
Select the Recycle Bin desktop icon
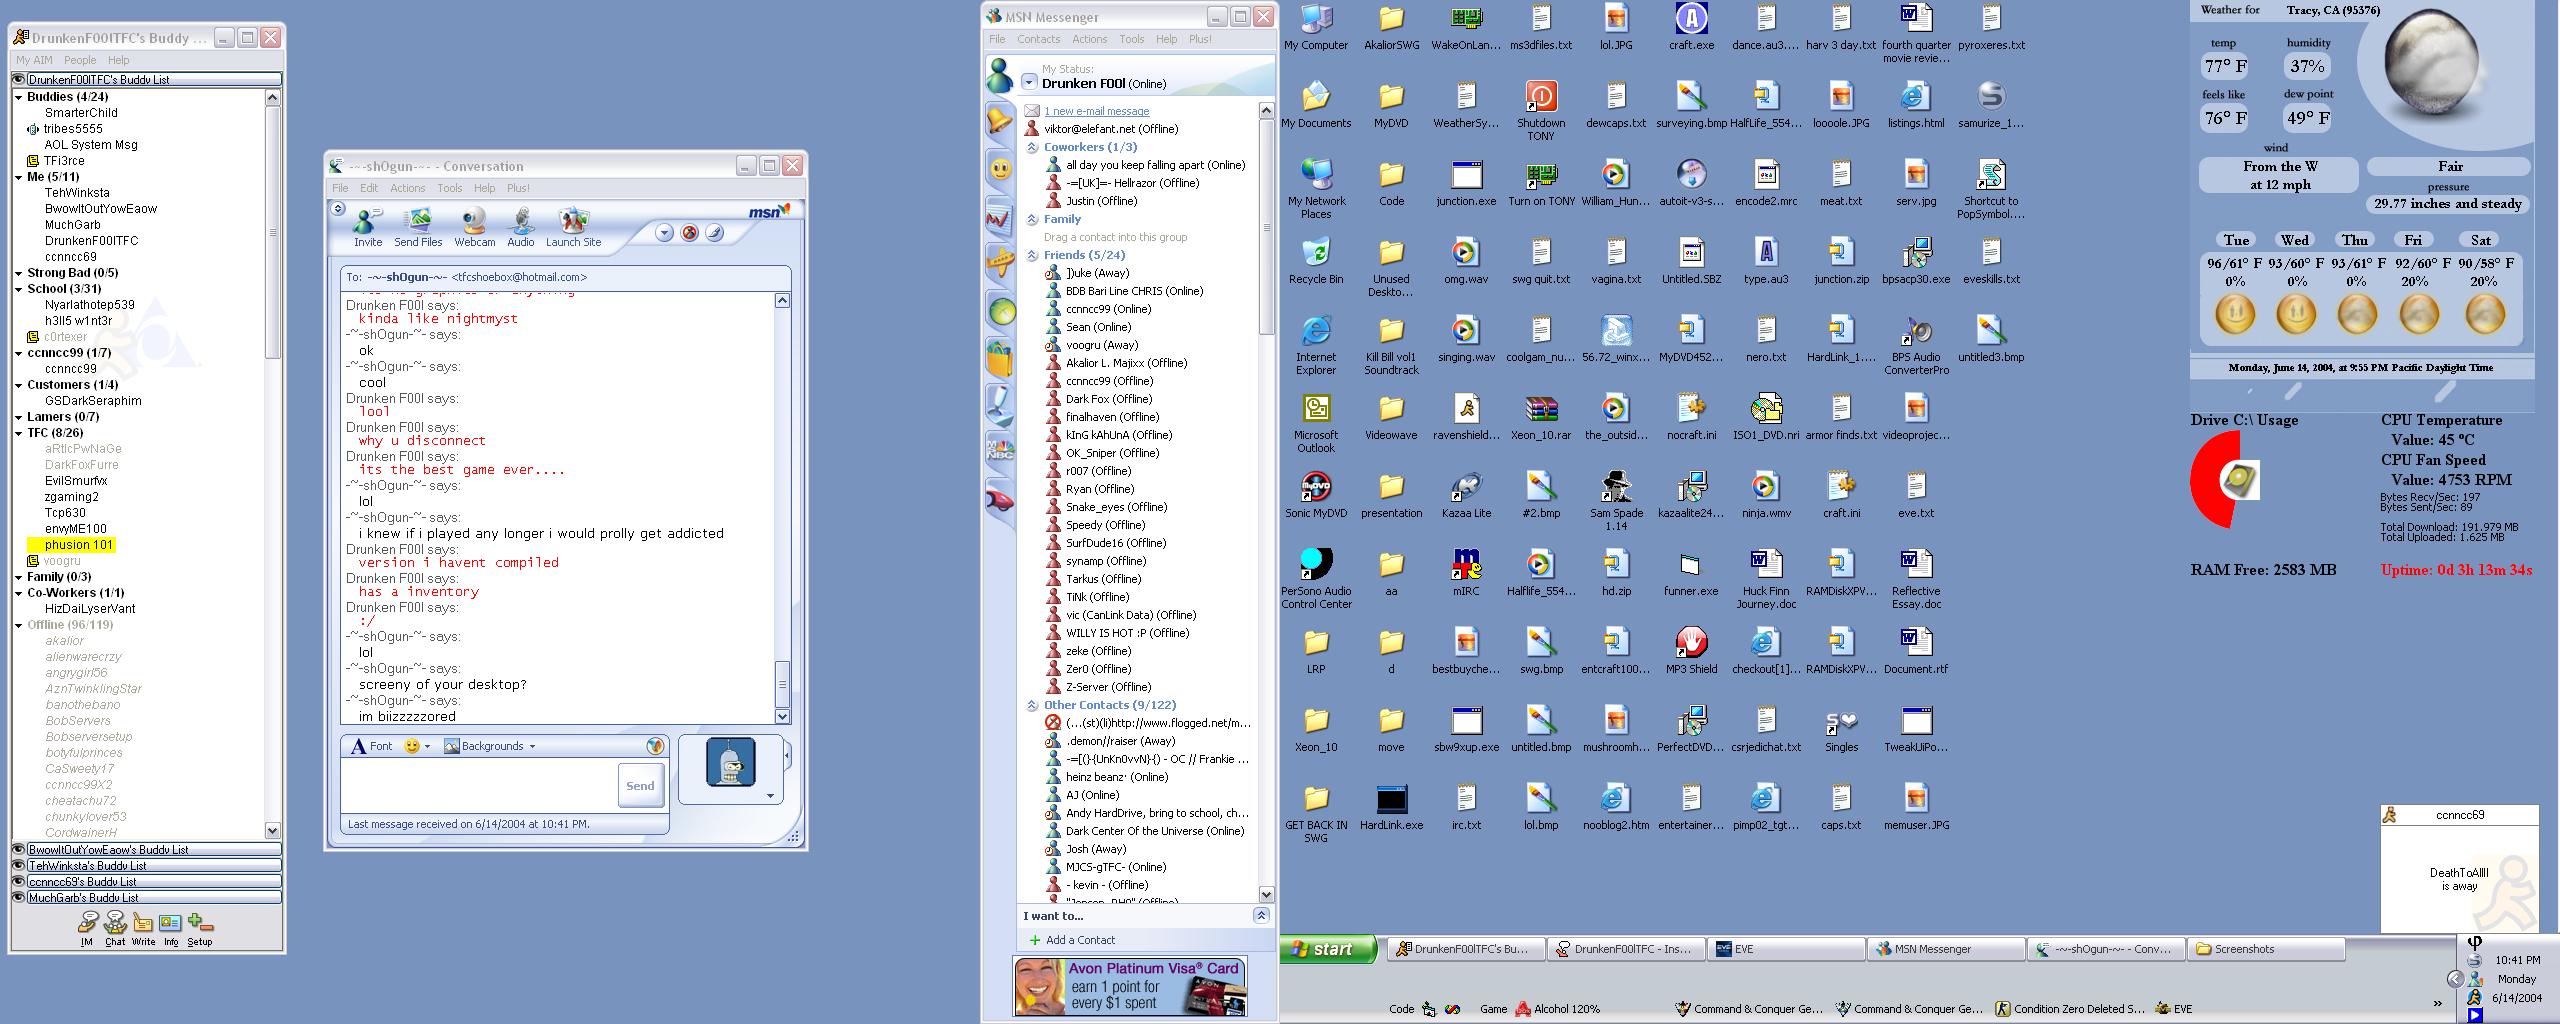pyautogui.click(x=1316, y=261)
